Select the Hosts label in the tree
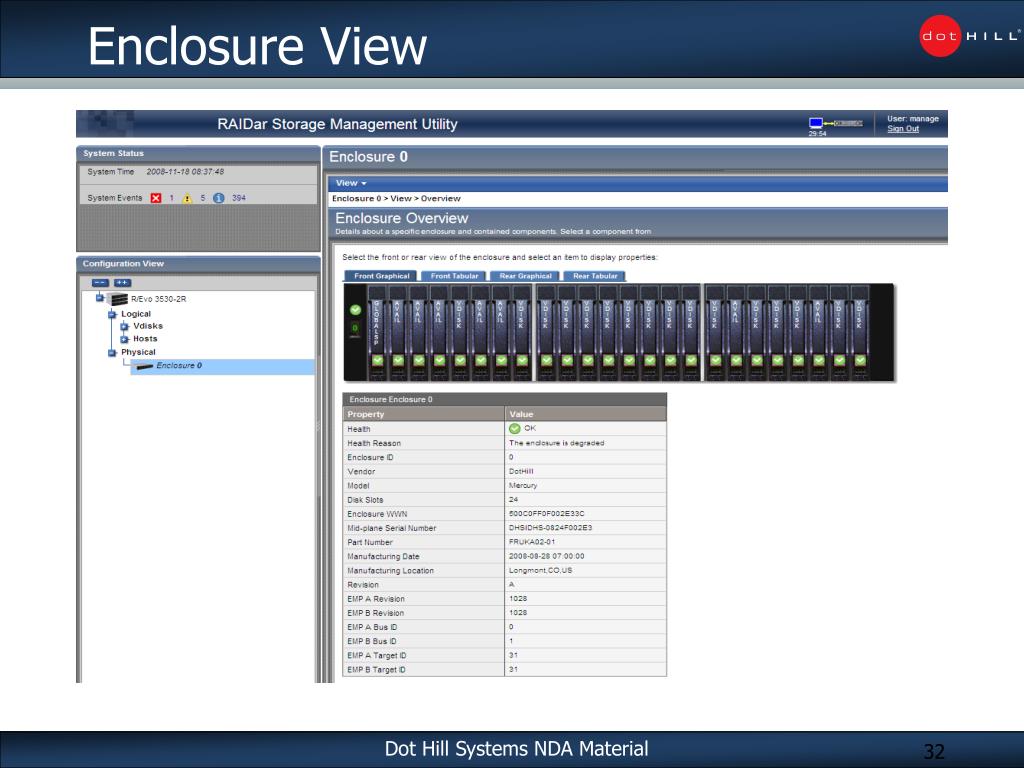The height and width of the screenshot is (768, 1024). 145,338
